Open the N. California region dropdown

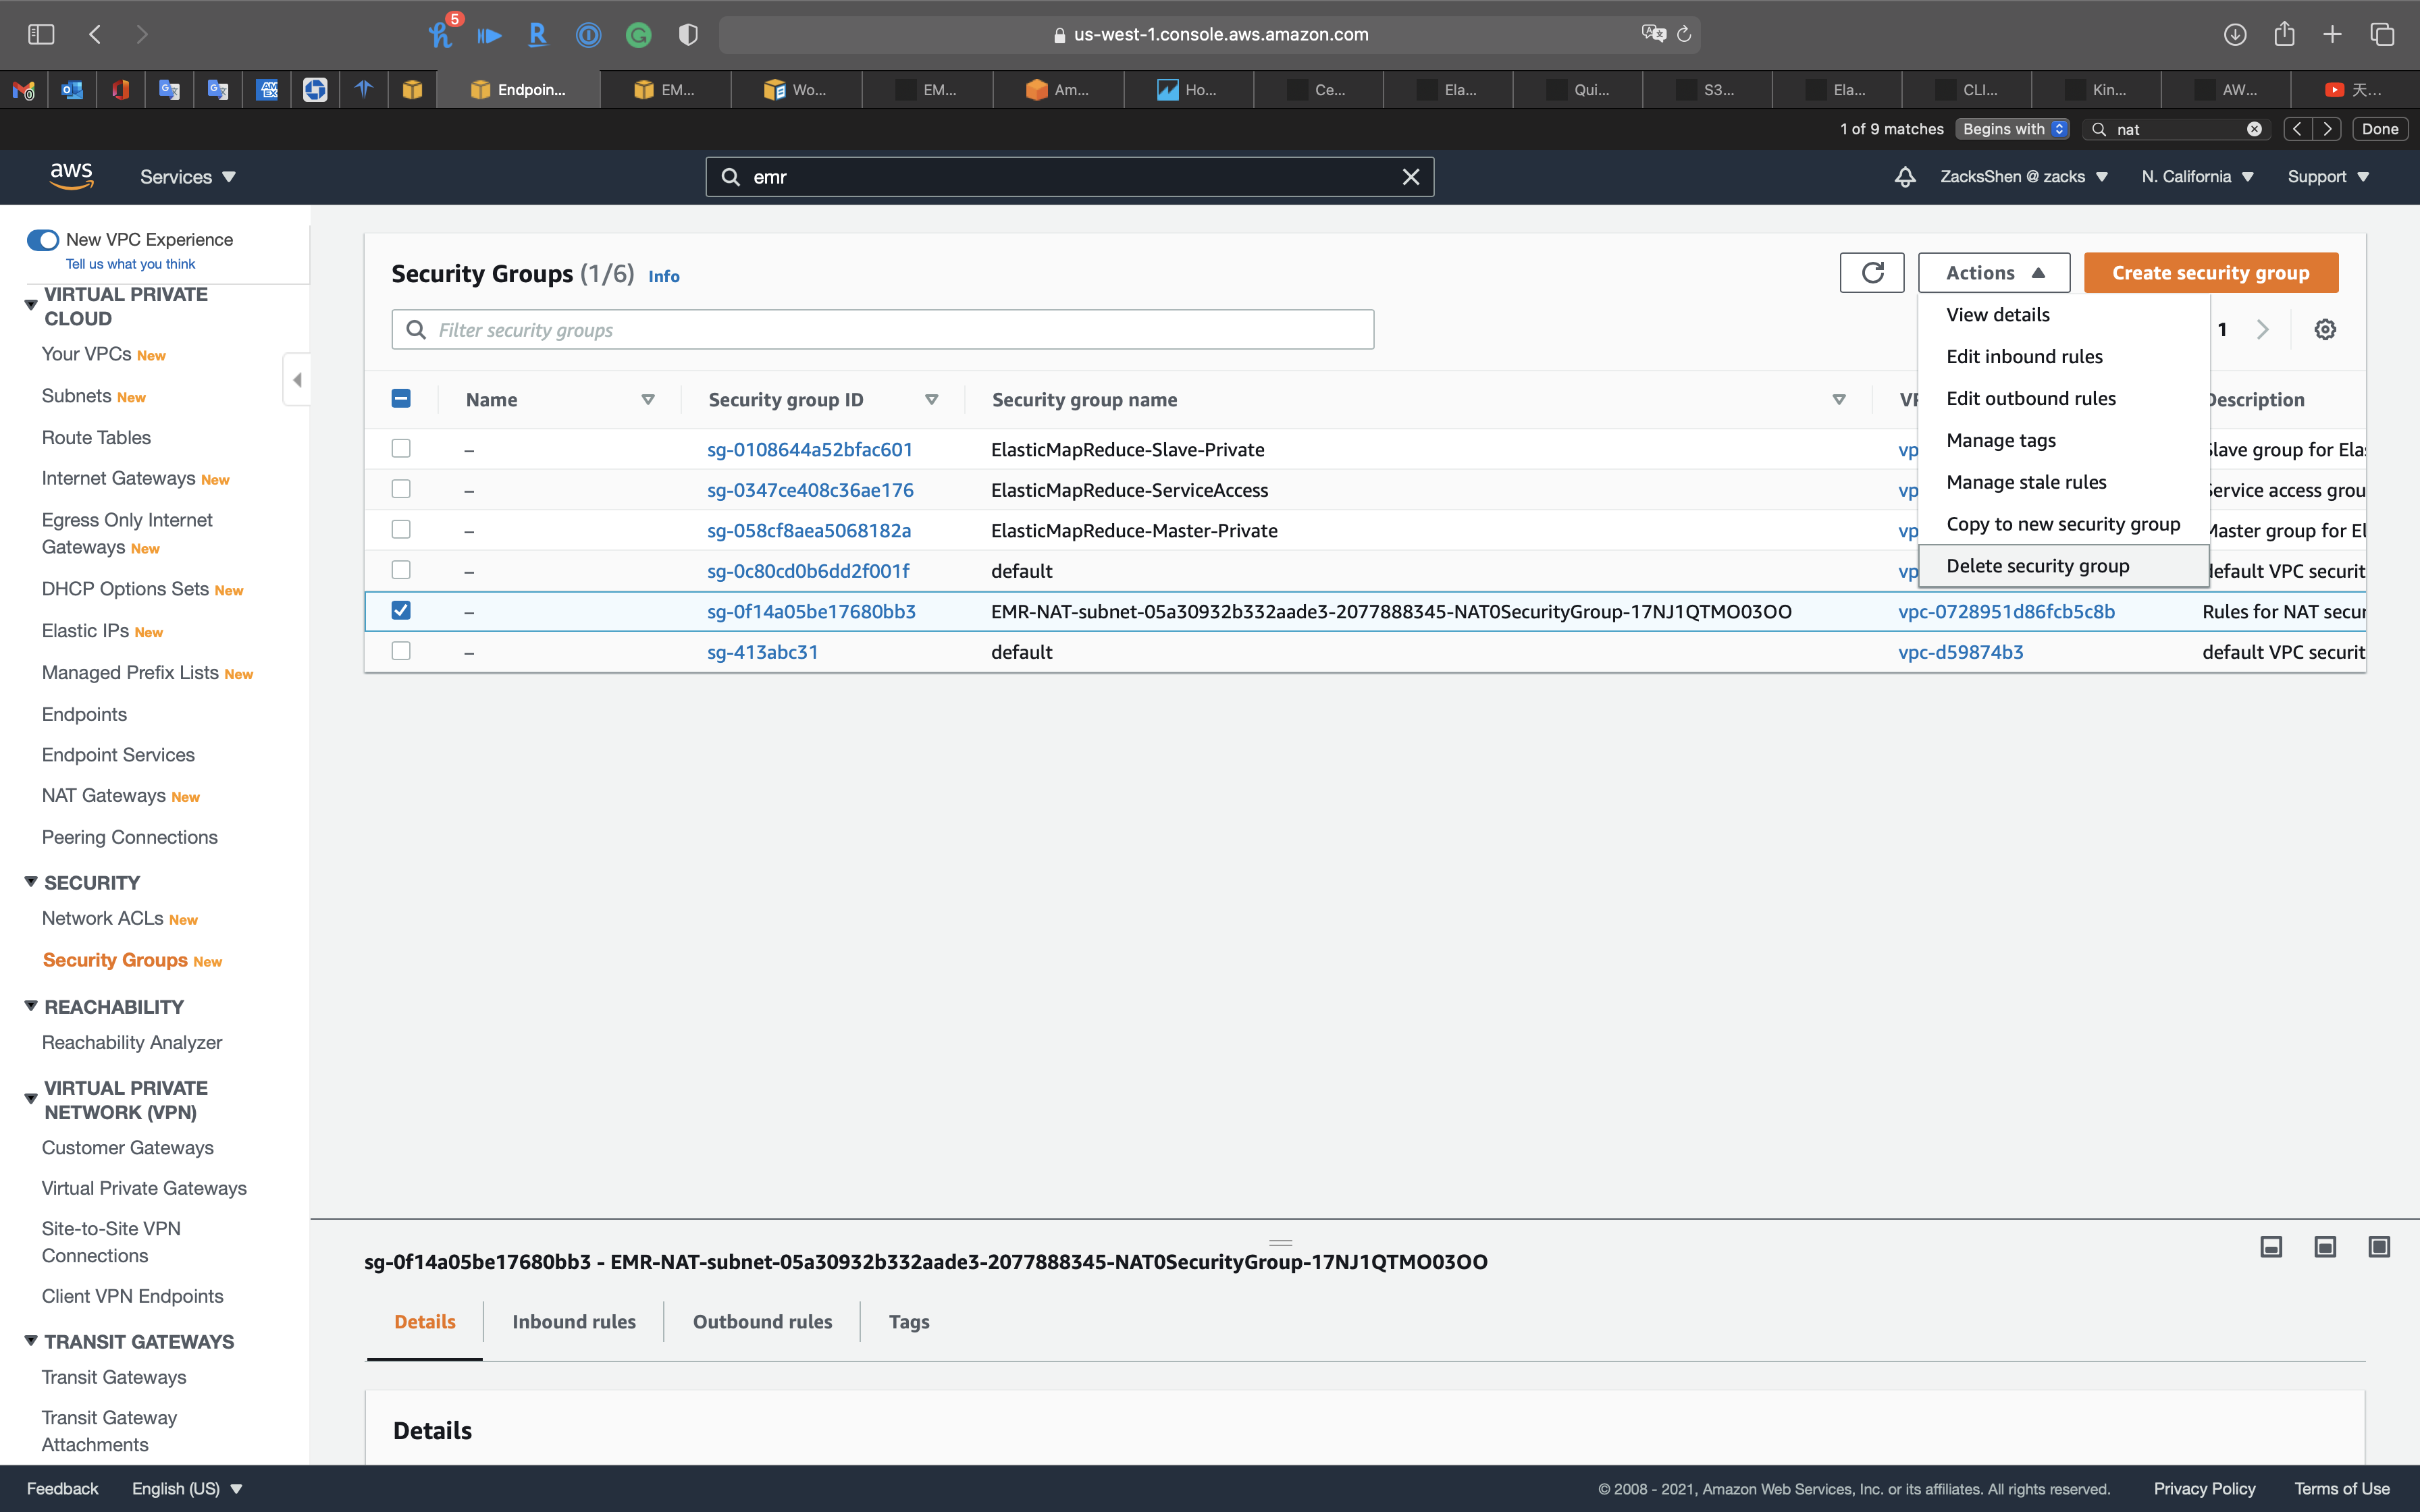pos(2197,177)
